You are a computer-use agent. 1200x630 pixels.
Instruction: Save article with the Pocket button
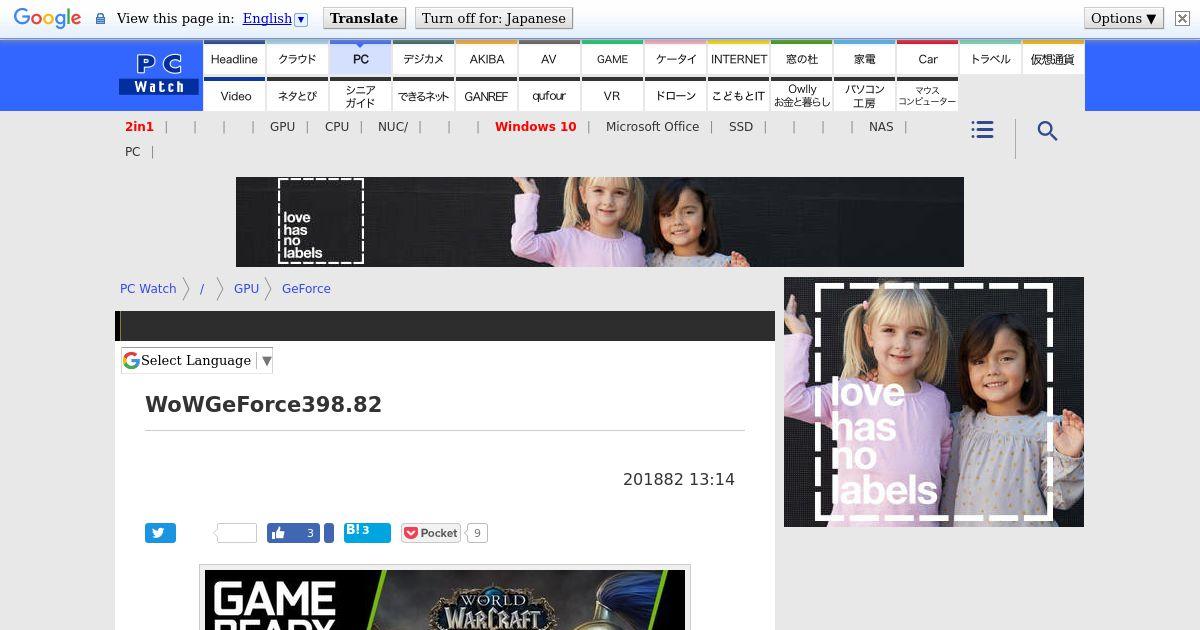(x=431, y=533)
